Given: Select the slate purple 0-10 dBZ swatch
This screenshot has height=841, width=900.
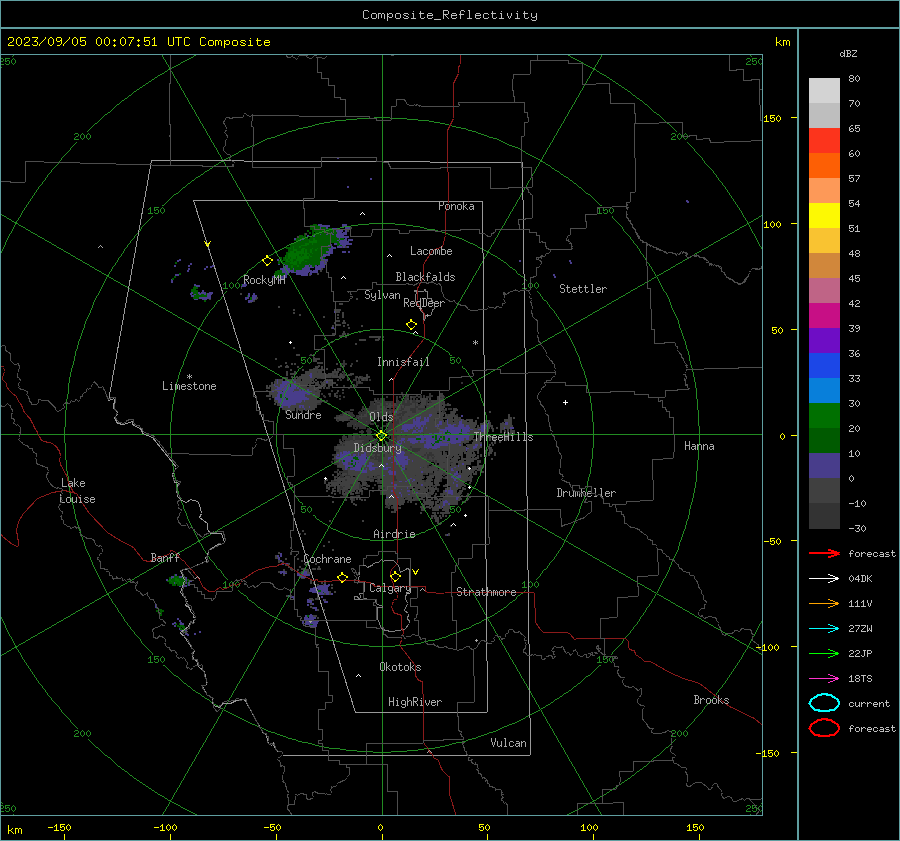Looking at the screenshot, I should tap(824, 466).
